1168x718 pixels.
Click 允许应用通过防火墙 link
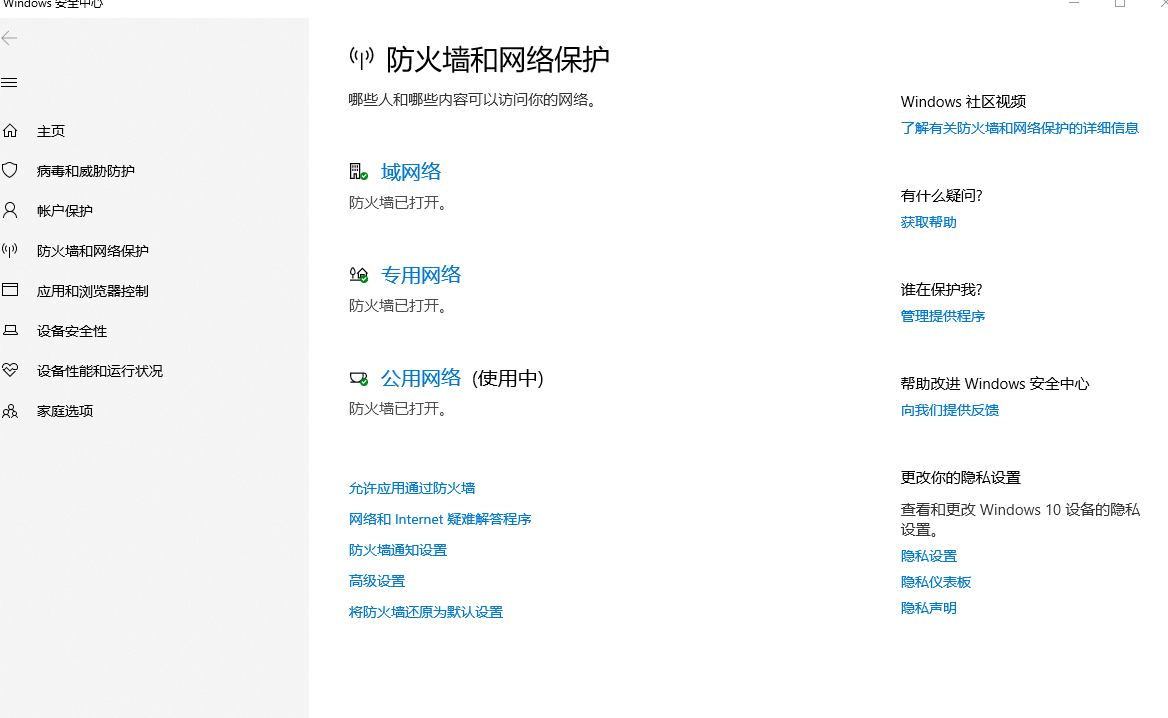point(412,488)
